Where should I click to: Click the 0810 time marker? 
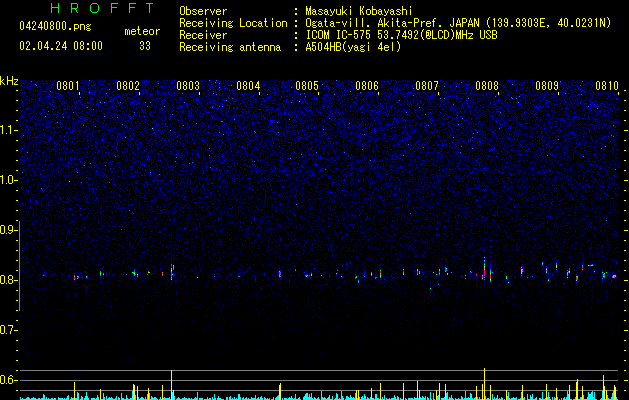(x=607, y=85)
